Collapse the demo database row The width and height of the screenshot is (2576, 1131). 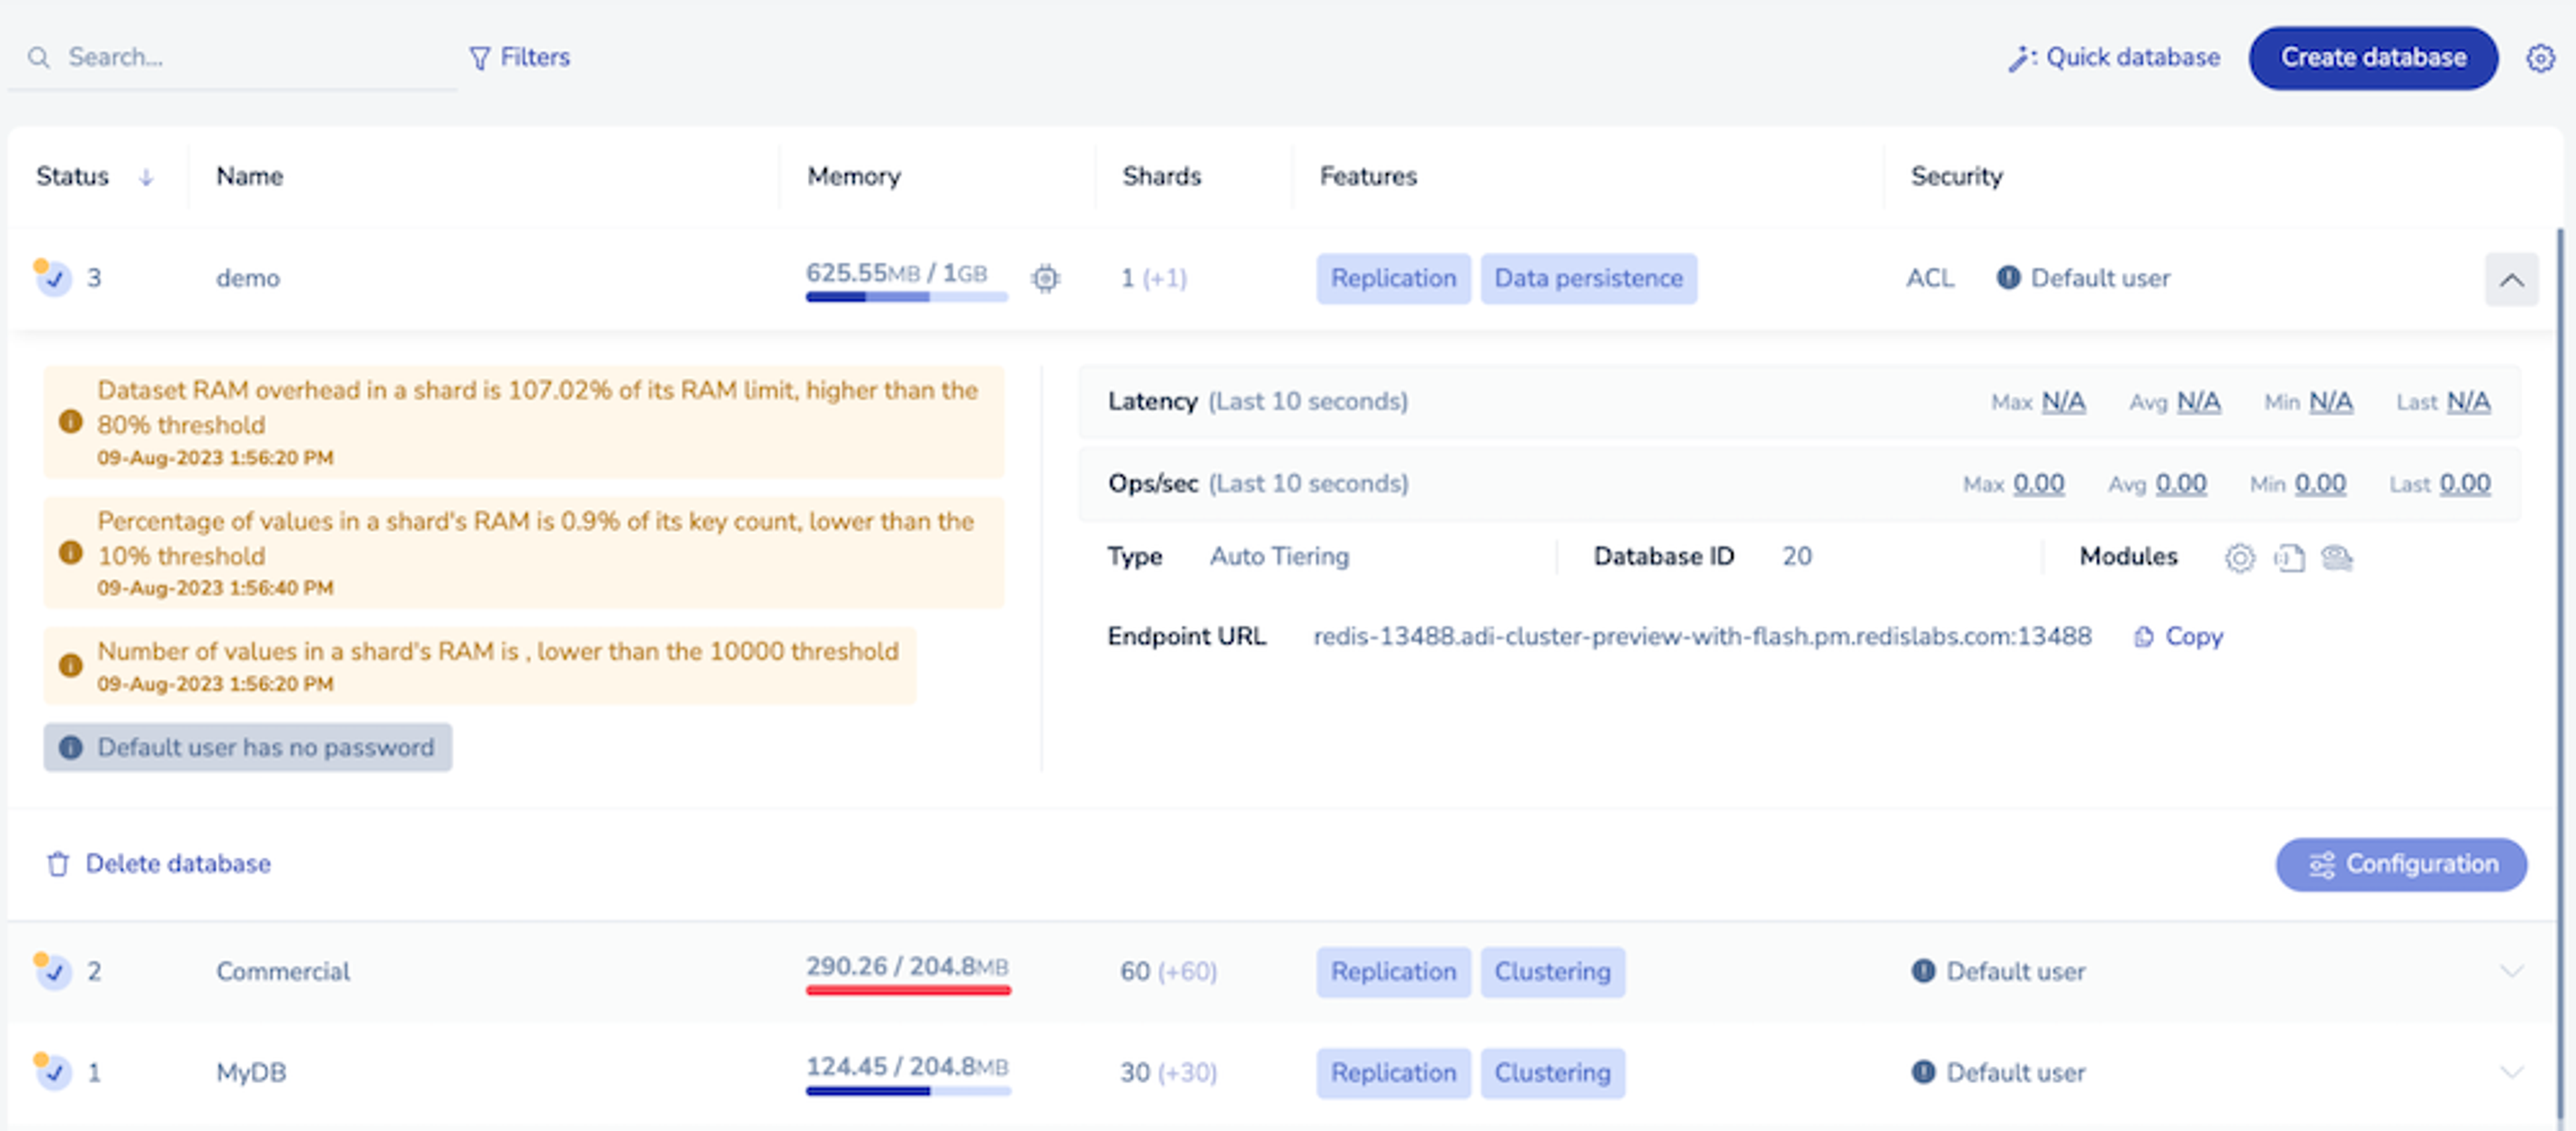point(2511,279)
